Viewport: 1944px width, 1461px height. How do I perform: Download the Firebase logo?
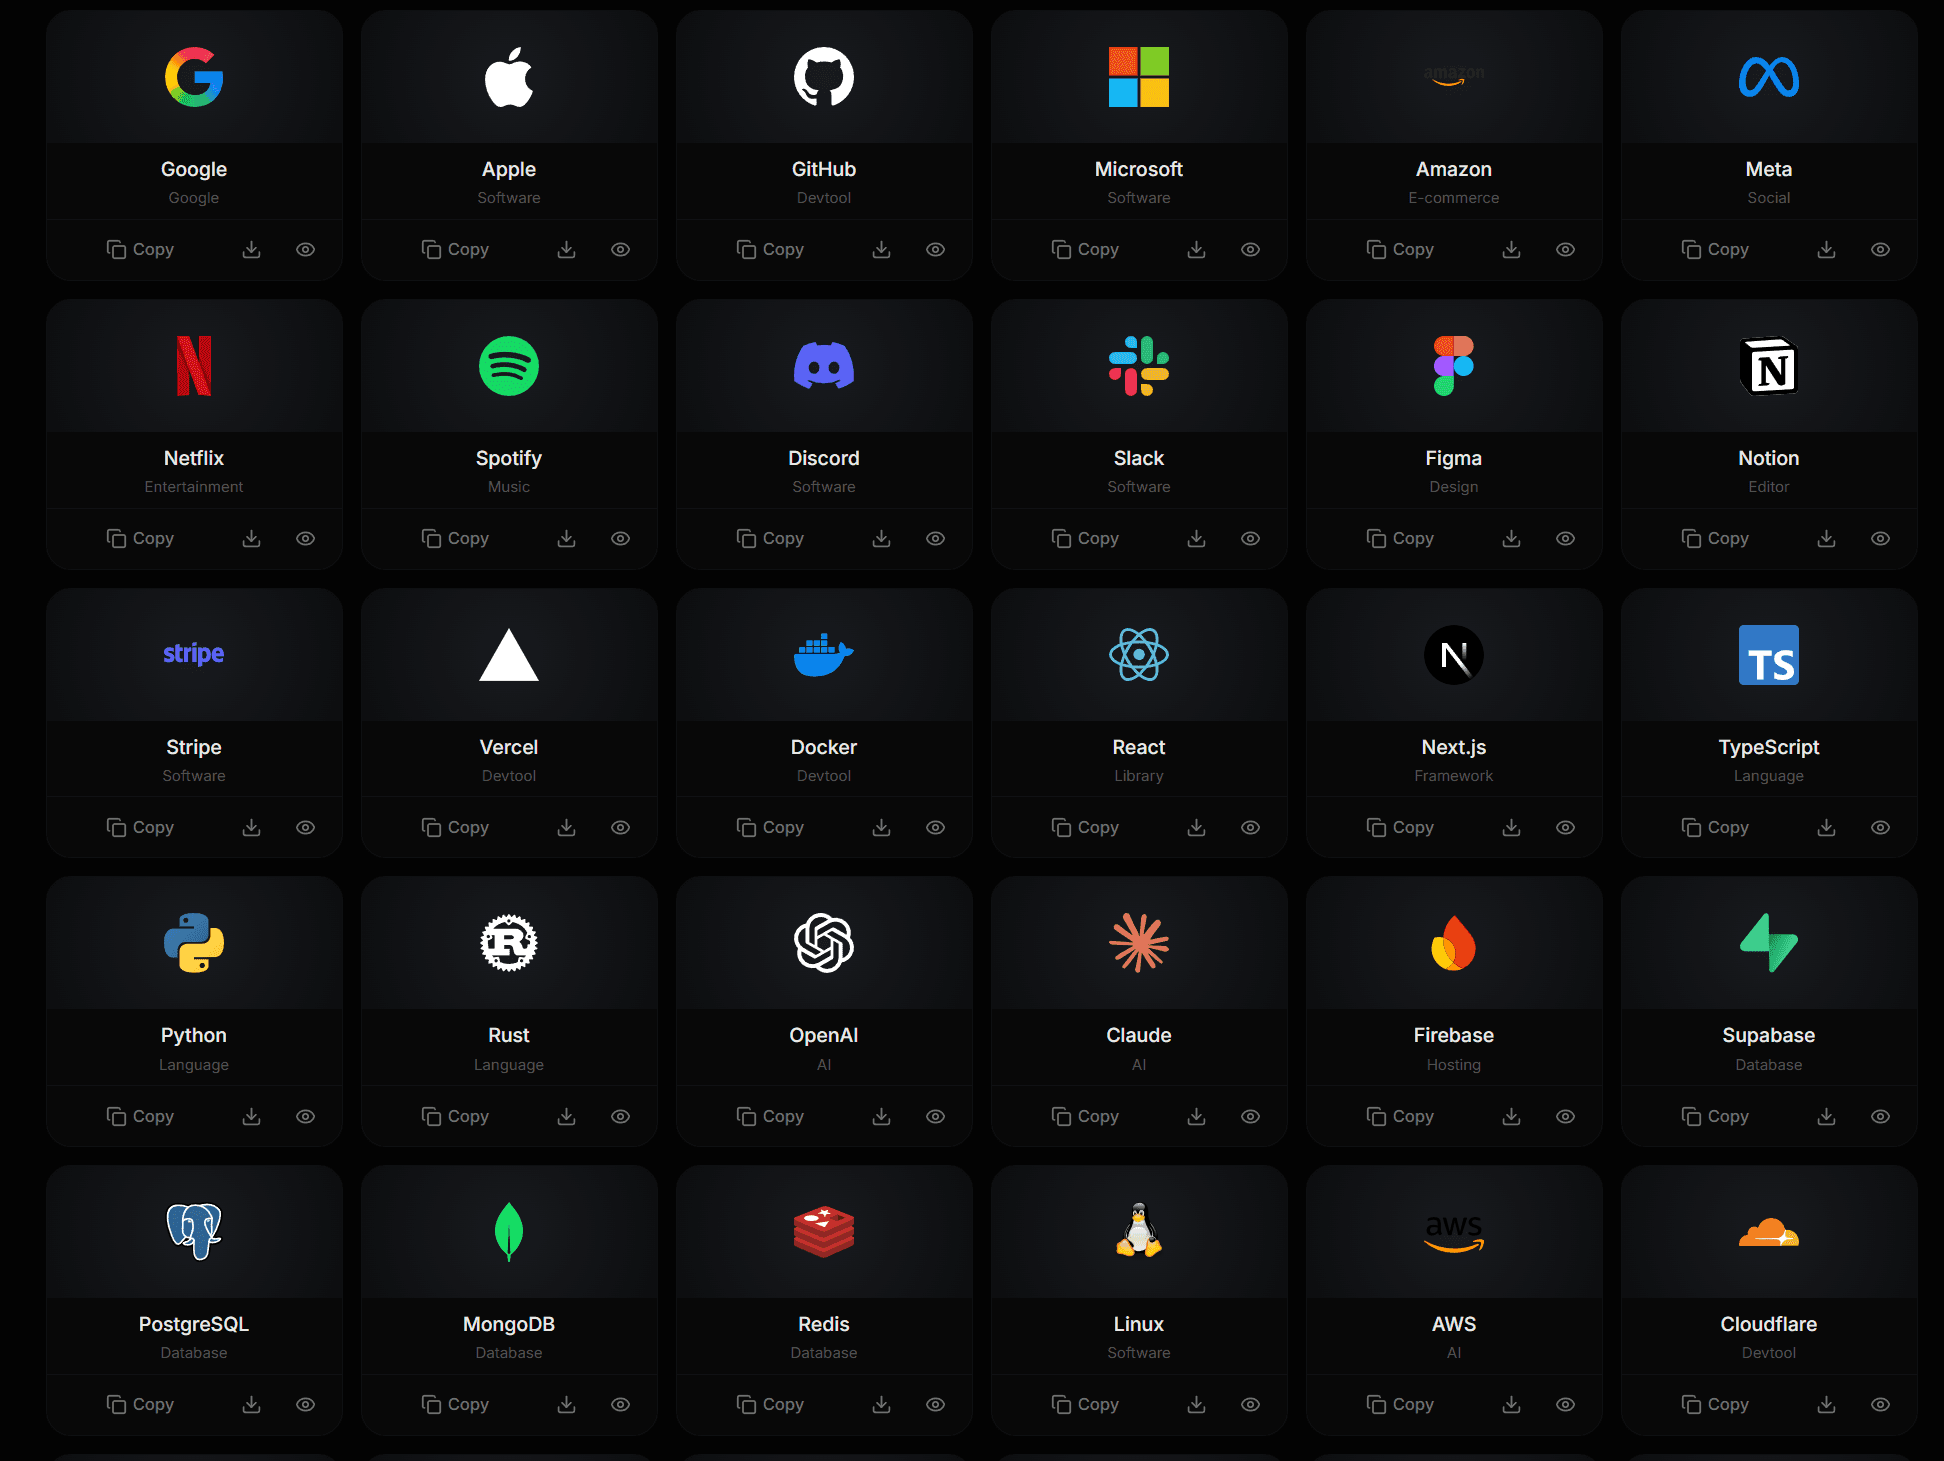1511,1117
